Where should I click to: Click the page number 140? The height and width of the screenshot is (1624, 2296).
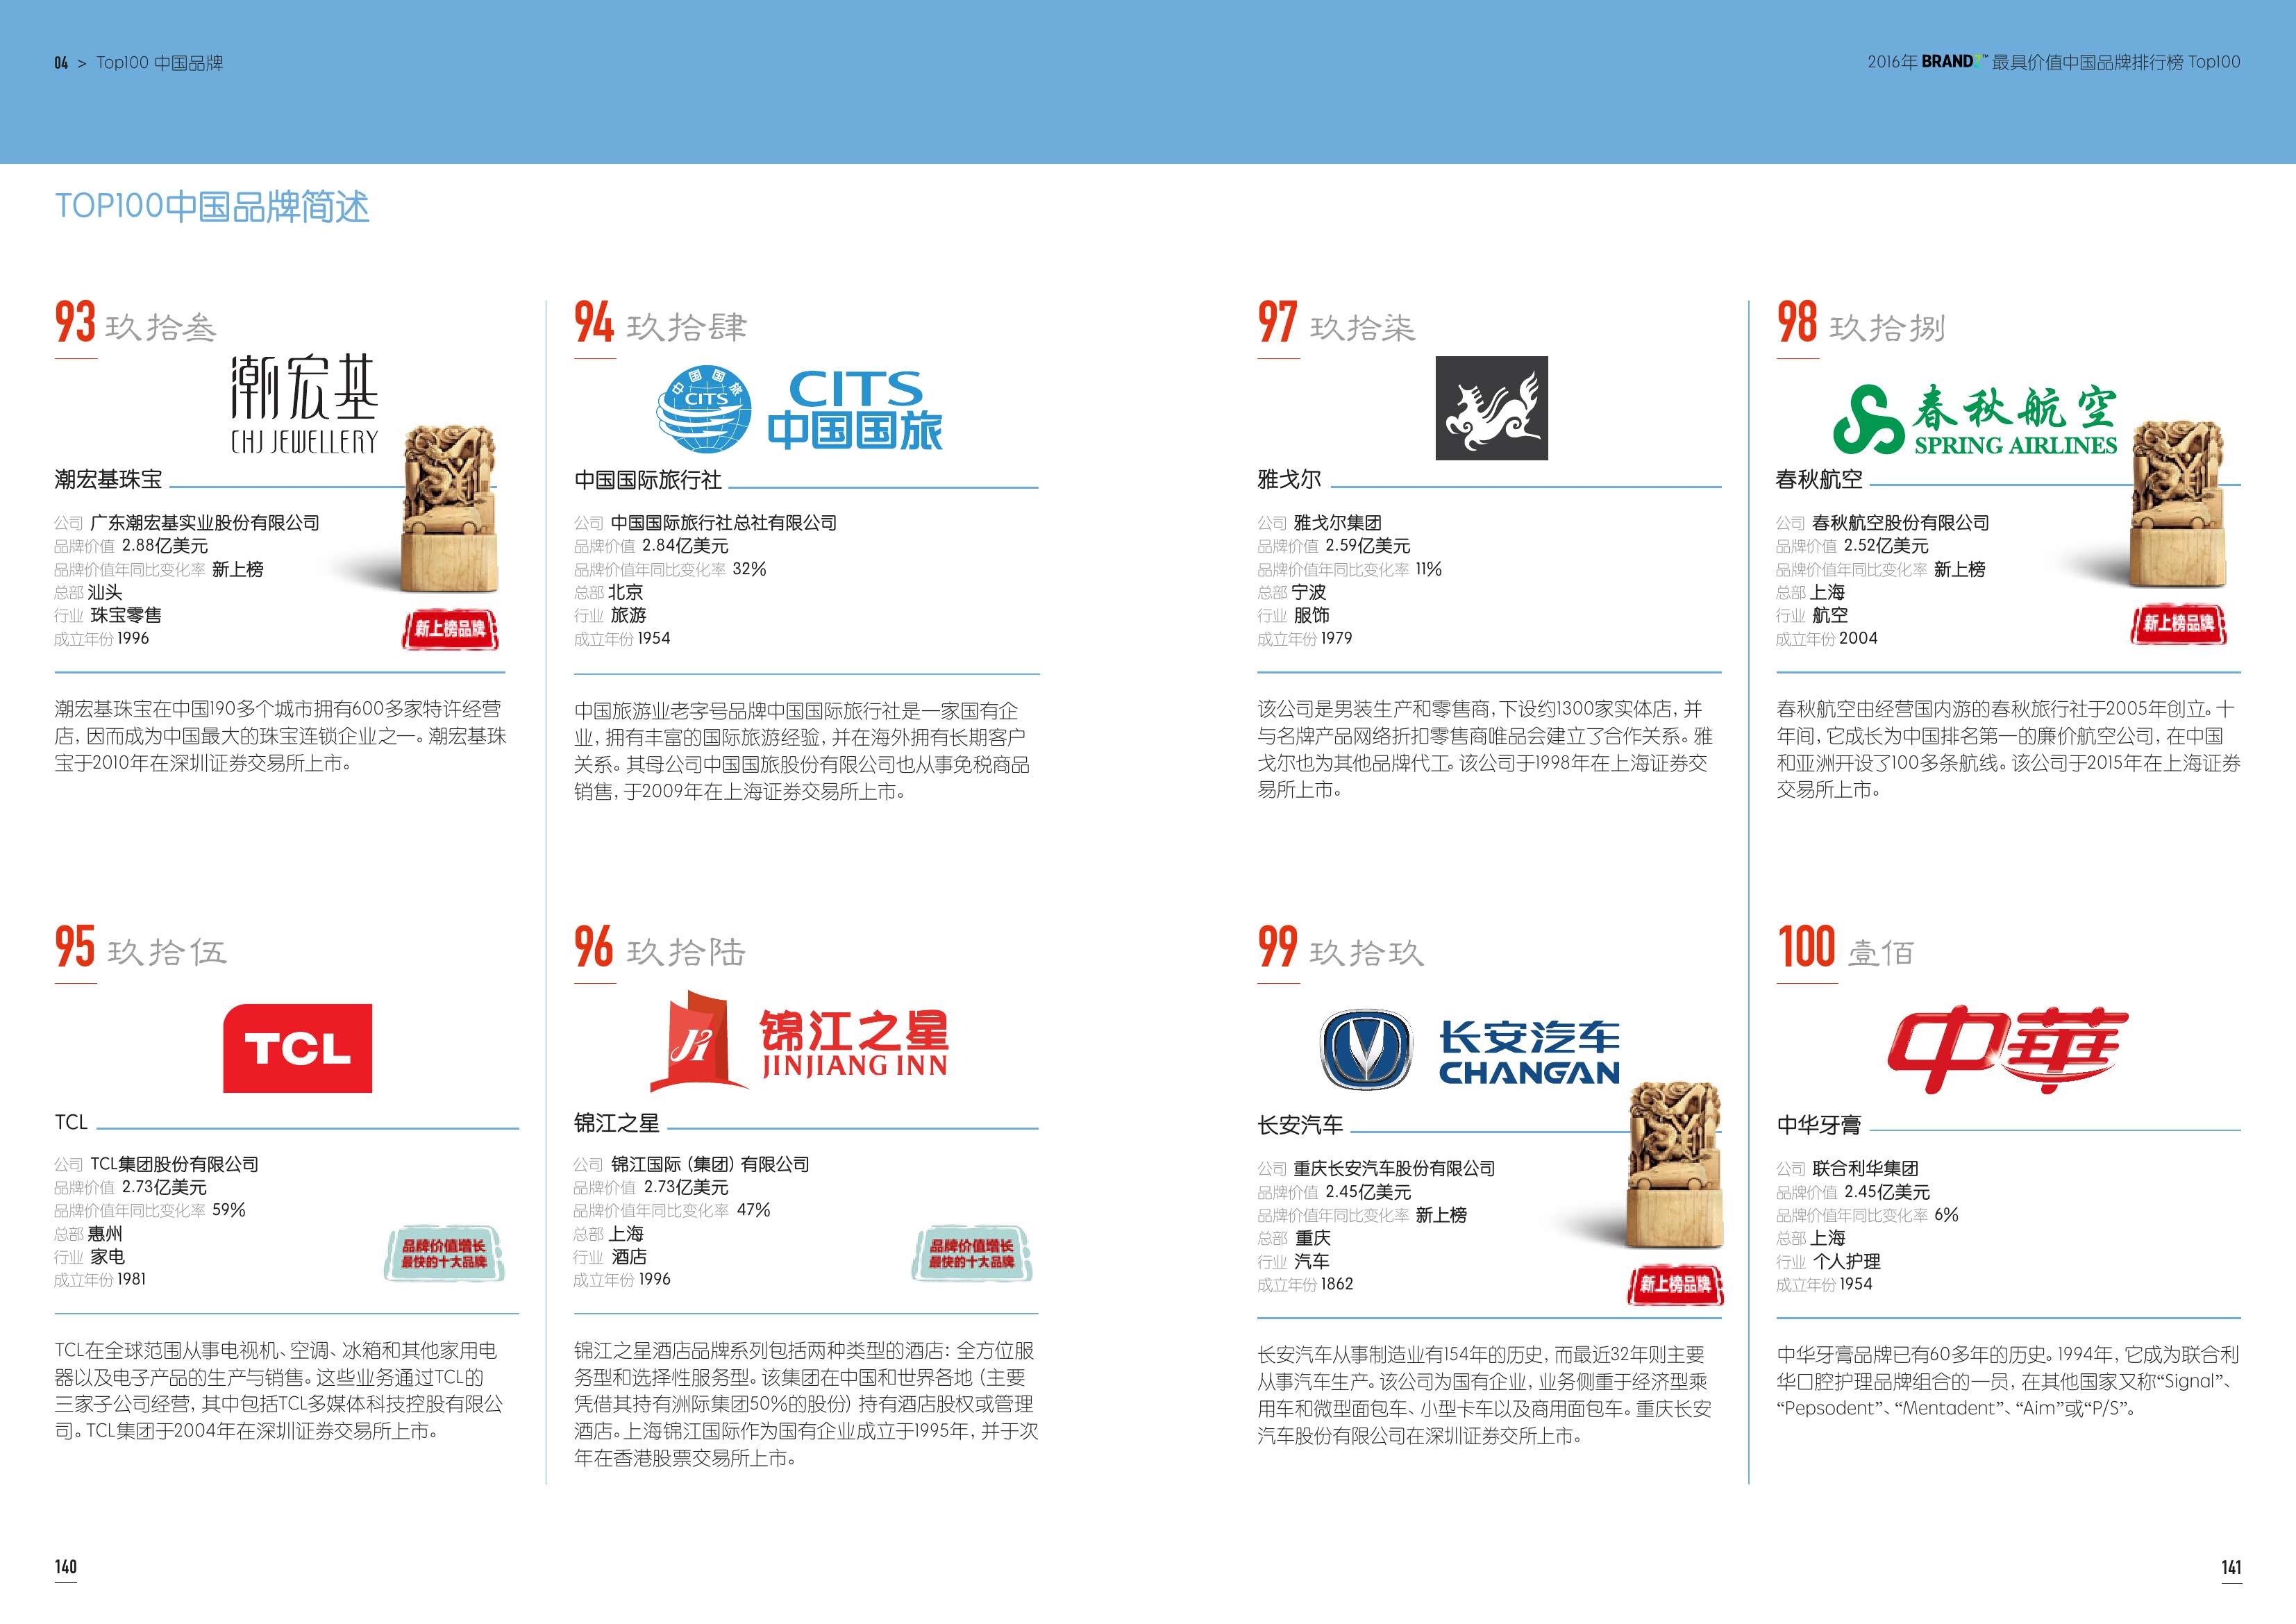(x=65, y=1567)
